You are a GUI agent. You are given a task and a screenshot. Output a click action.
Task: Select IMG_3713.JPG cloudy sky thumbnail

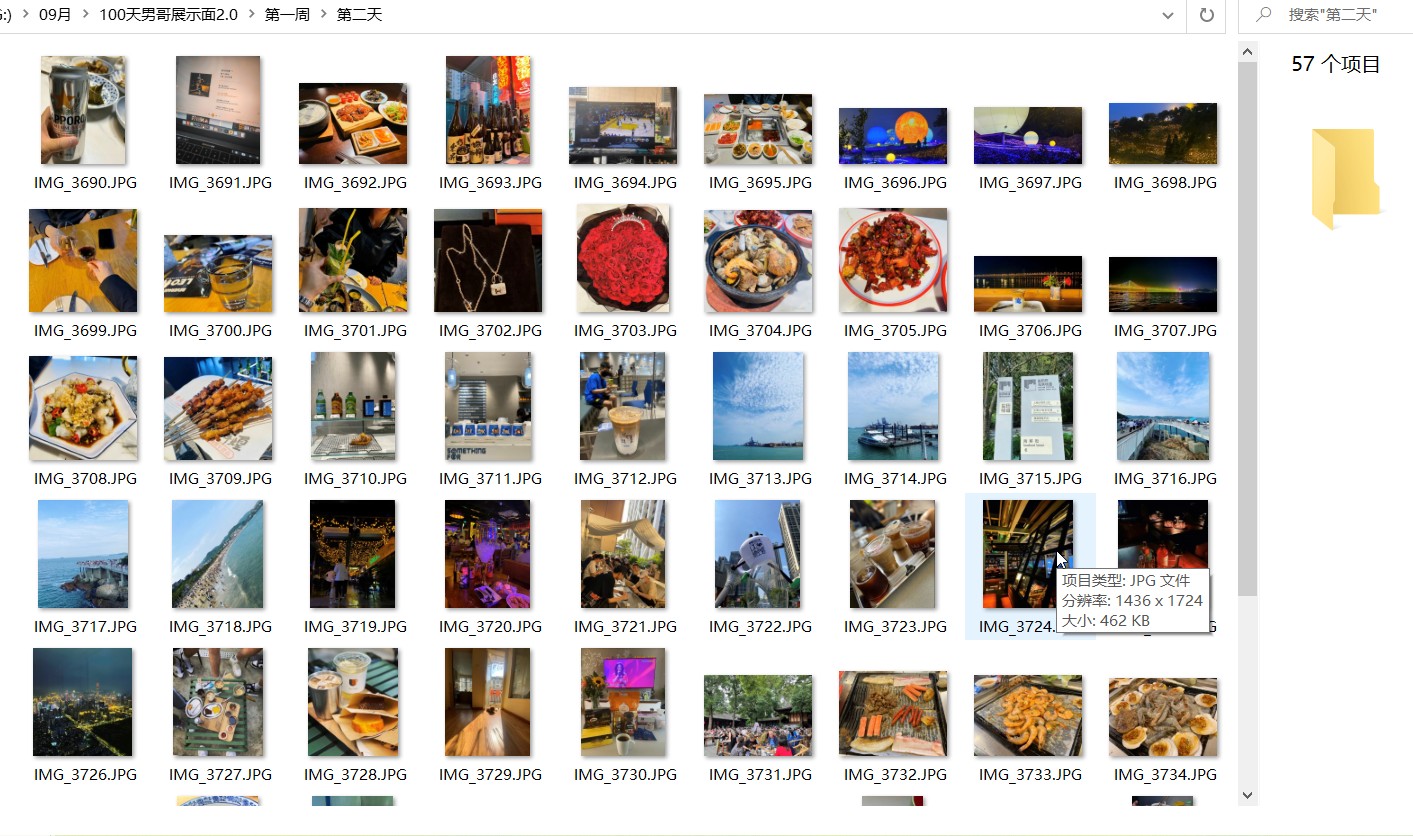click(x=758, y=406)
